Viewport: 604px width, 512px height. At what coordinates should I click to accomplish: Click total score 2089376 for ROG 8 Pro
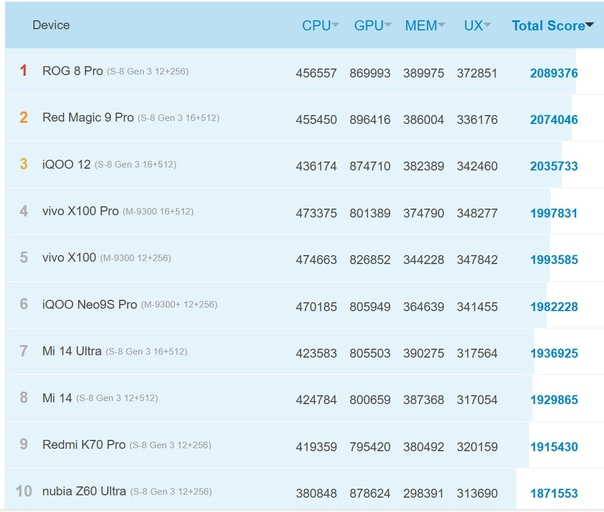[553, 73]
